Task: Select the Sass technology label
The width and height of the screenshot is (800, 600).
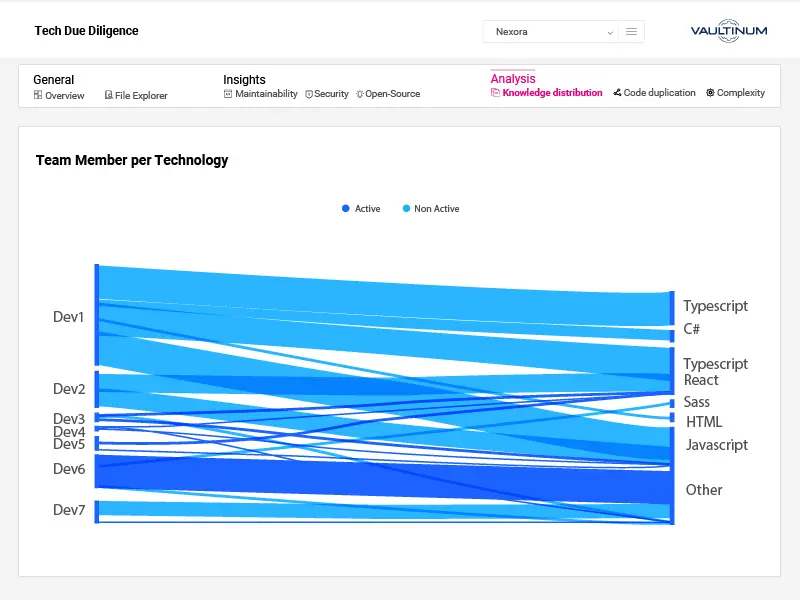Action: (x=696, y=402)
